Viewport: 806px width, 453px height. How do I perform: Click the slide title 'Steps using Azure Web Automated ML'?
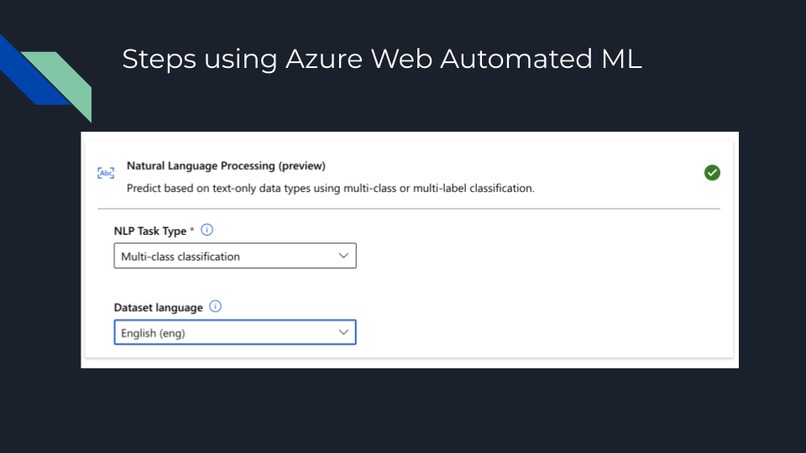[382, 59]
